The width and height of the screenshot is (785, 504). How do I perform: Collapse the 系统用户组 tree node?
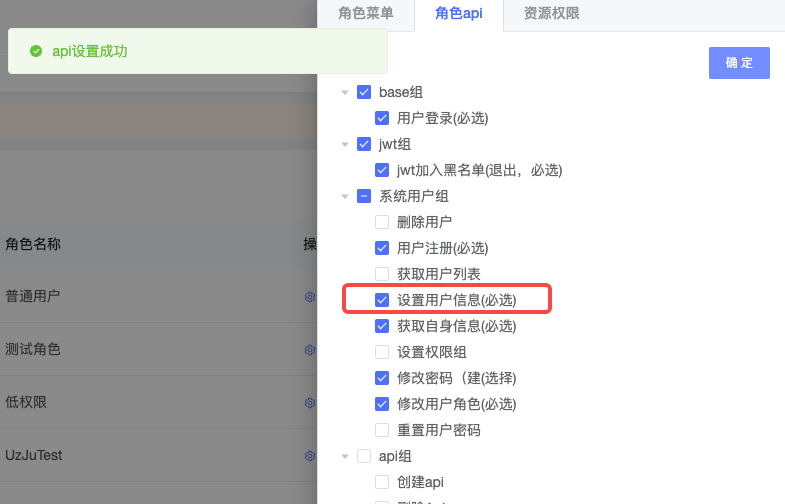click(345, 197)
